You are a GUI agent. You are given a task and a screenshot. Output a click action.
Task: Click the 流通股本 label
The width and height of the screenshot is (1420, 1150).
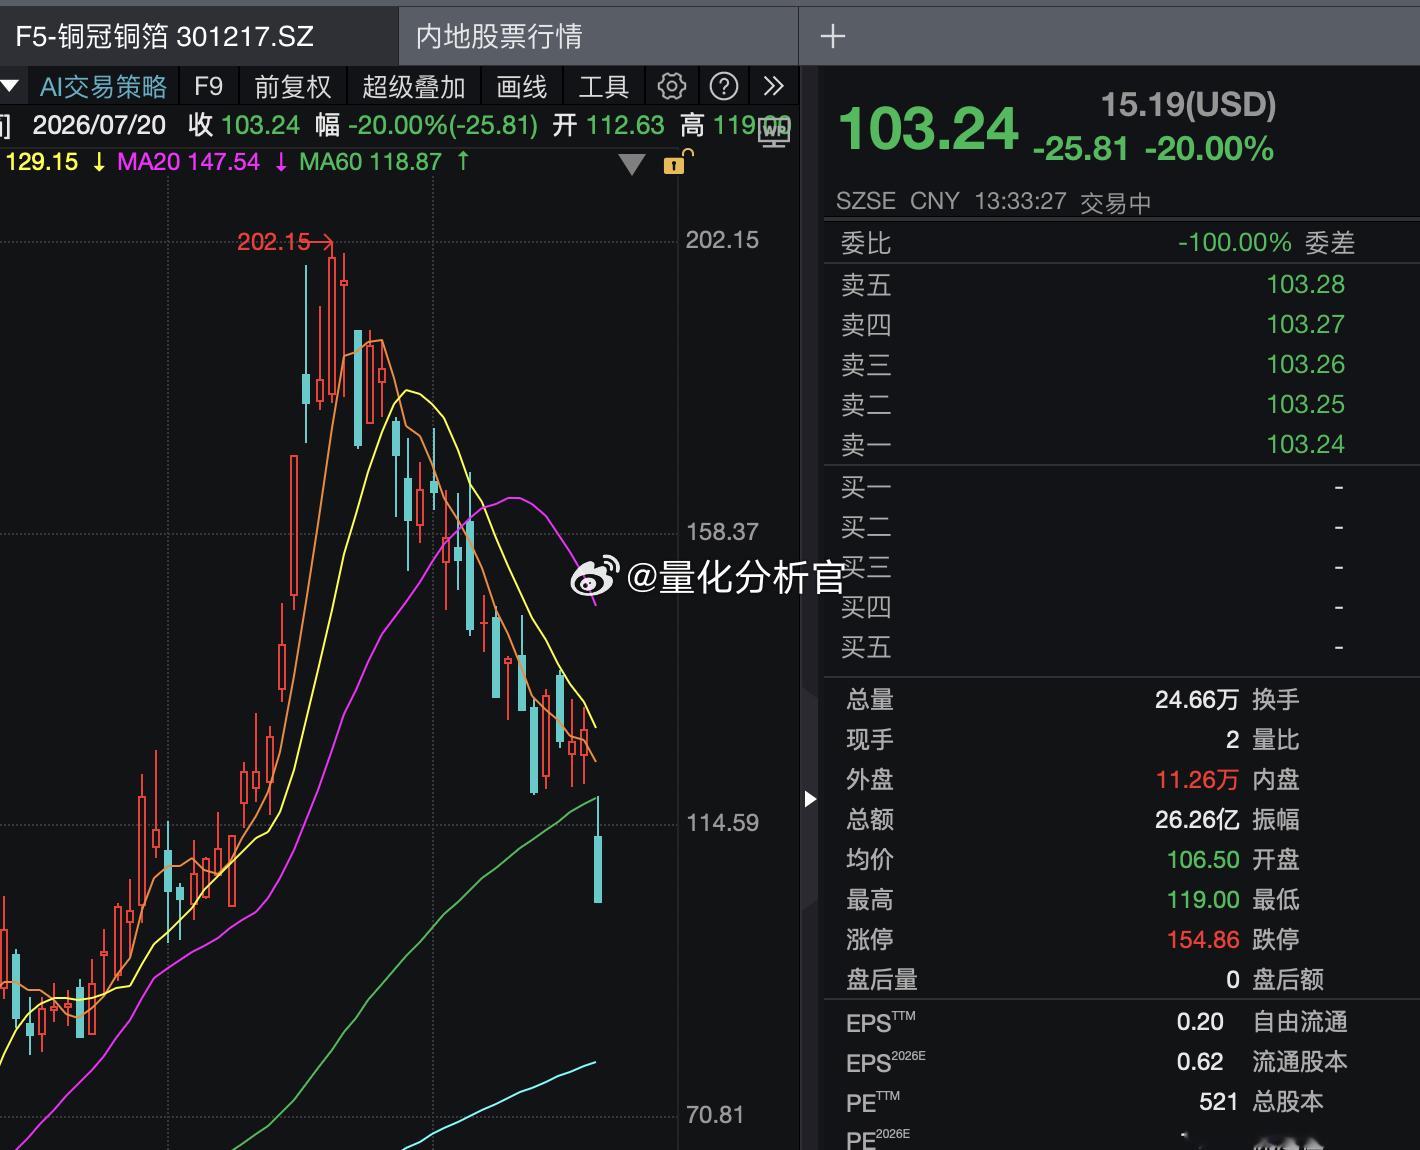pyautogui.click(x=1300, y=1062)
